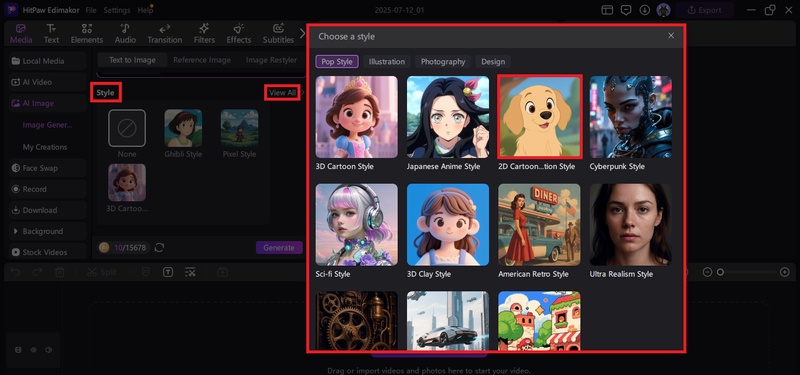Toggle track visibility eye icon

click(34, 350)
